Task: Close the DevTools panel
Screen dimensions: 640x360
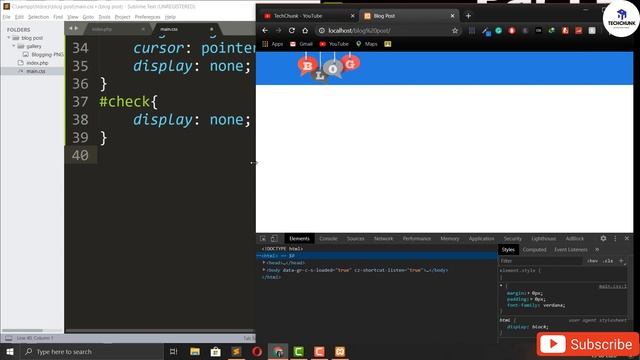Action: tap(627, 238)
